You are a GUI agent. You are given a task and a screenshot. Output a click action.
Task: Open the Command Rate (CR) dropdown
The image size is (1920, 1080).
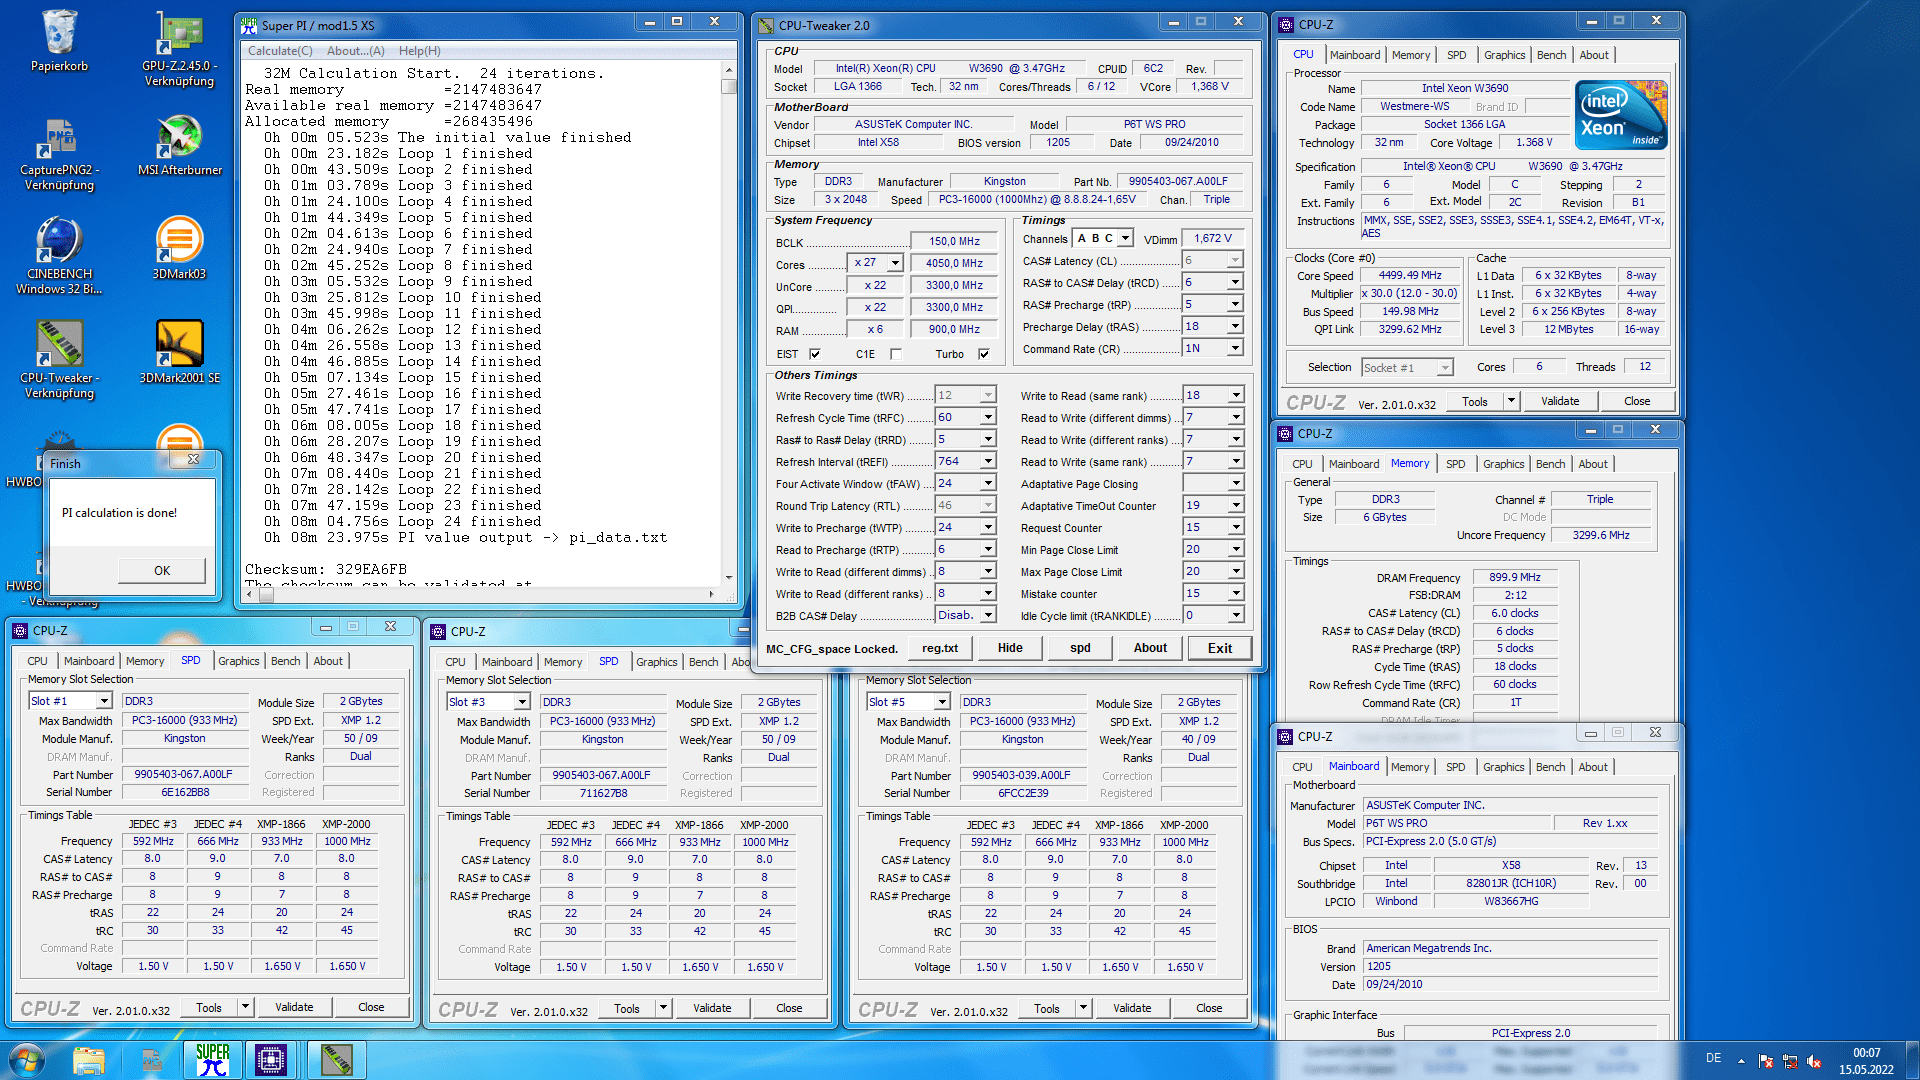1235,348
